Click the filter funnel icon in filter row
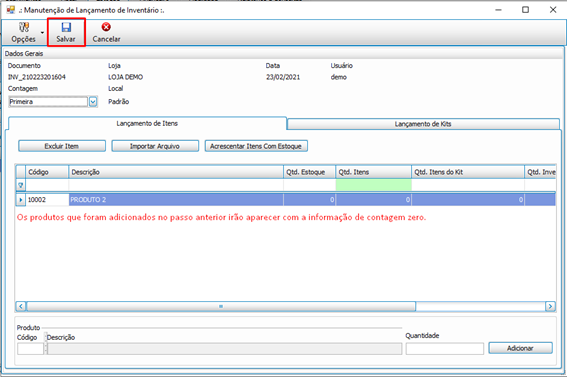This screenshot has height=377, width=567. point(21,185)
